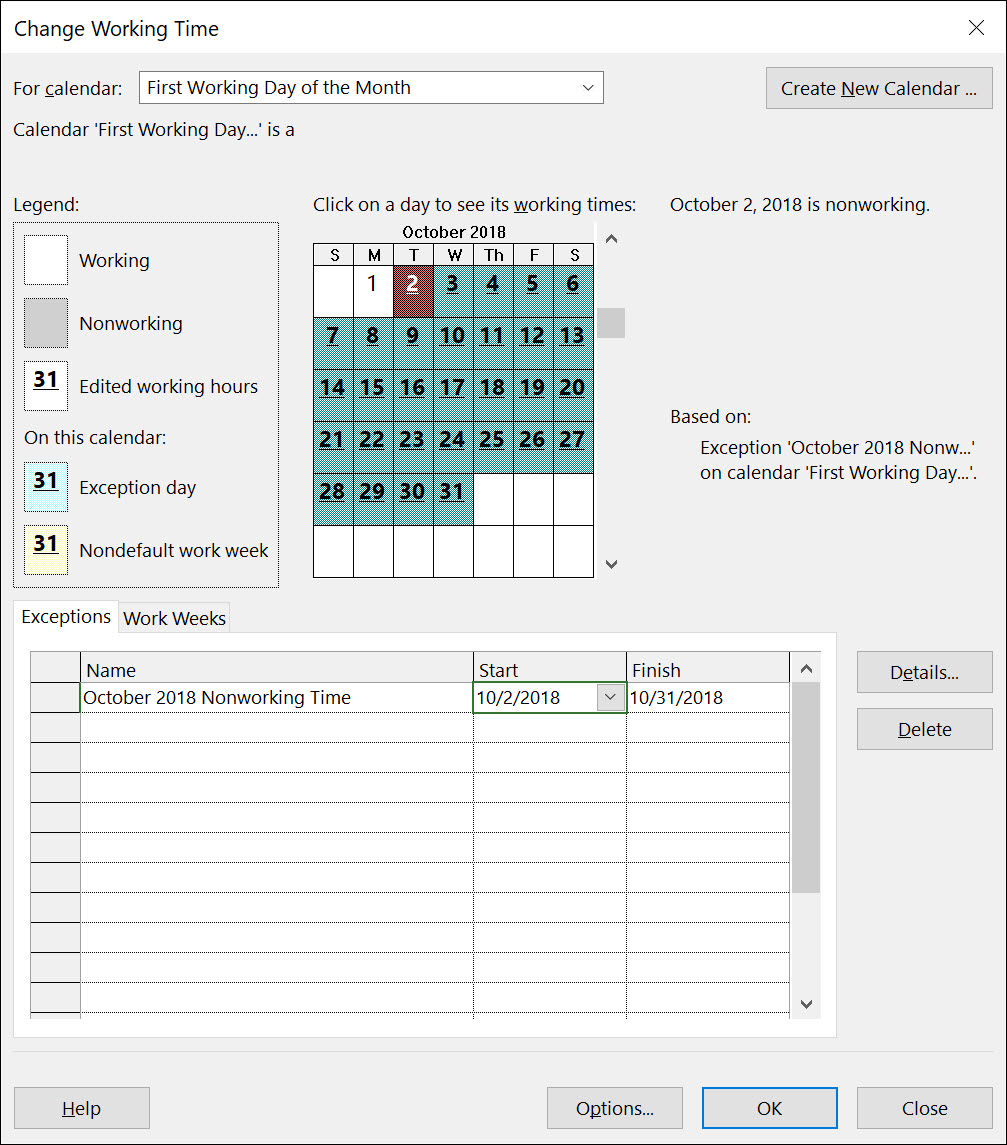Select October 6 in the calendar
The width and height of the screenshot is (1007, 1145).
573,291
